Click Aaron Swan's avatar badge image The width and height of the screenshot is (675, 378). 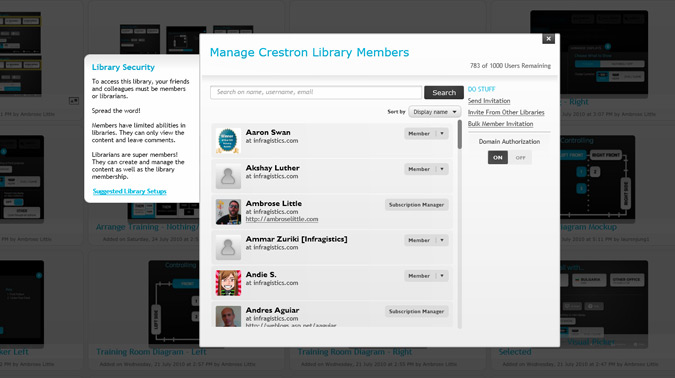[x=228, y=140]
